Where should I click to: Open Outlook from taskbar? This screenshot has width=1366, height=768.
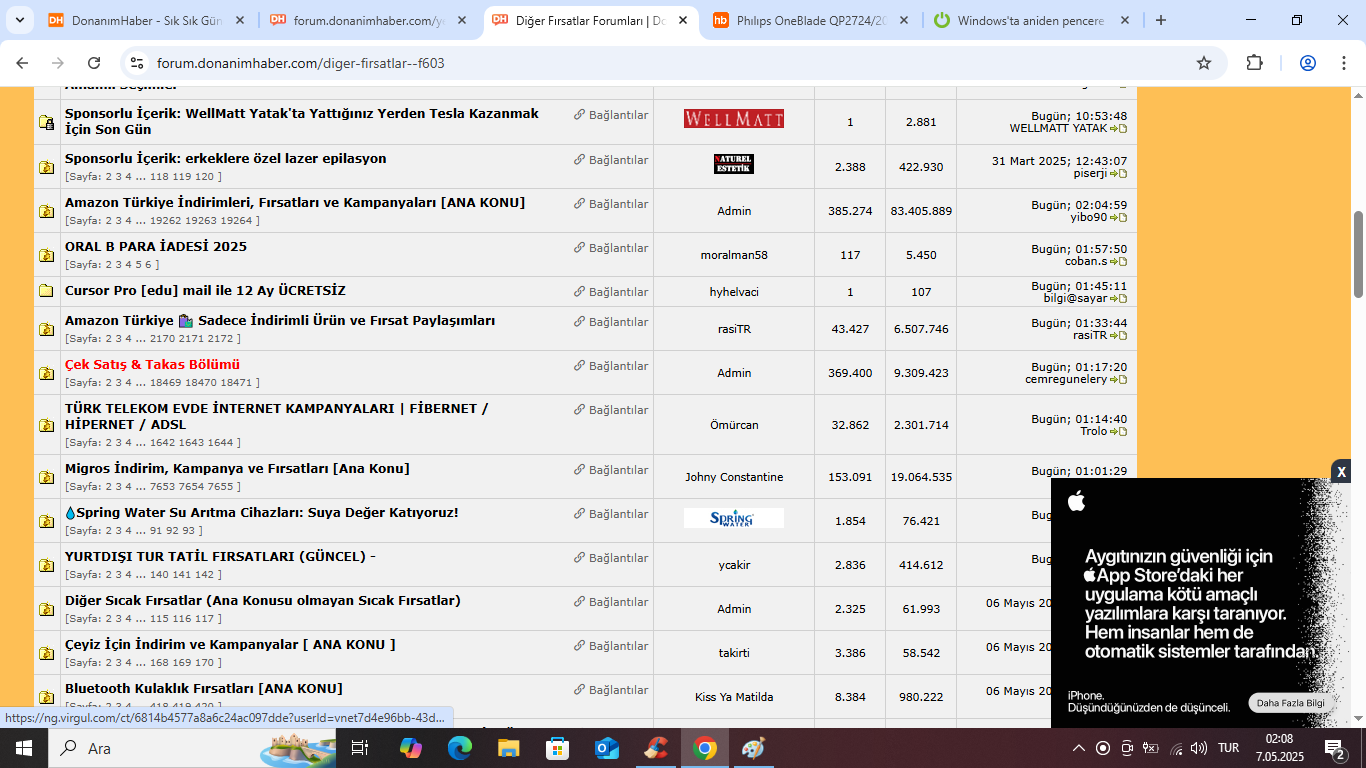607,748
